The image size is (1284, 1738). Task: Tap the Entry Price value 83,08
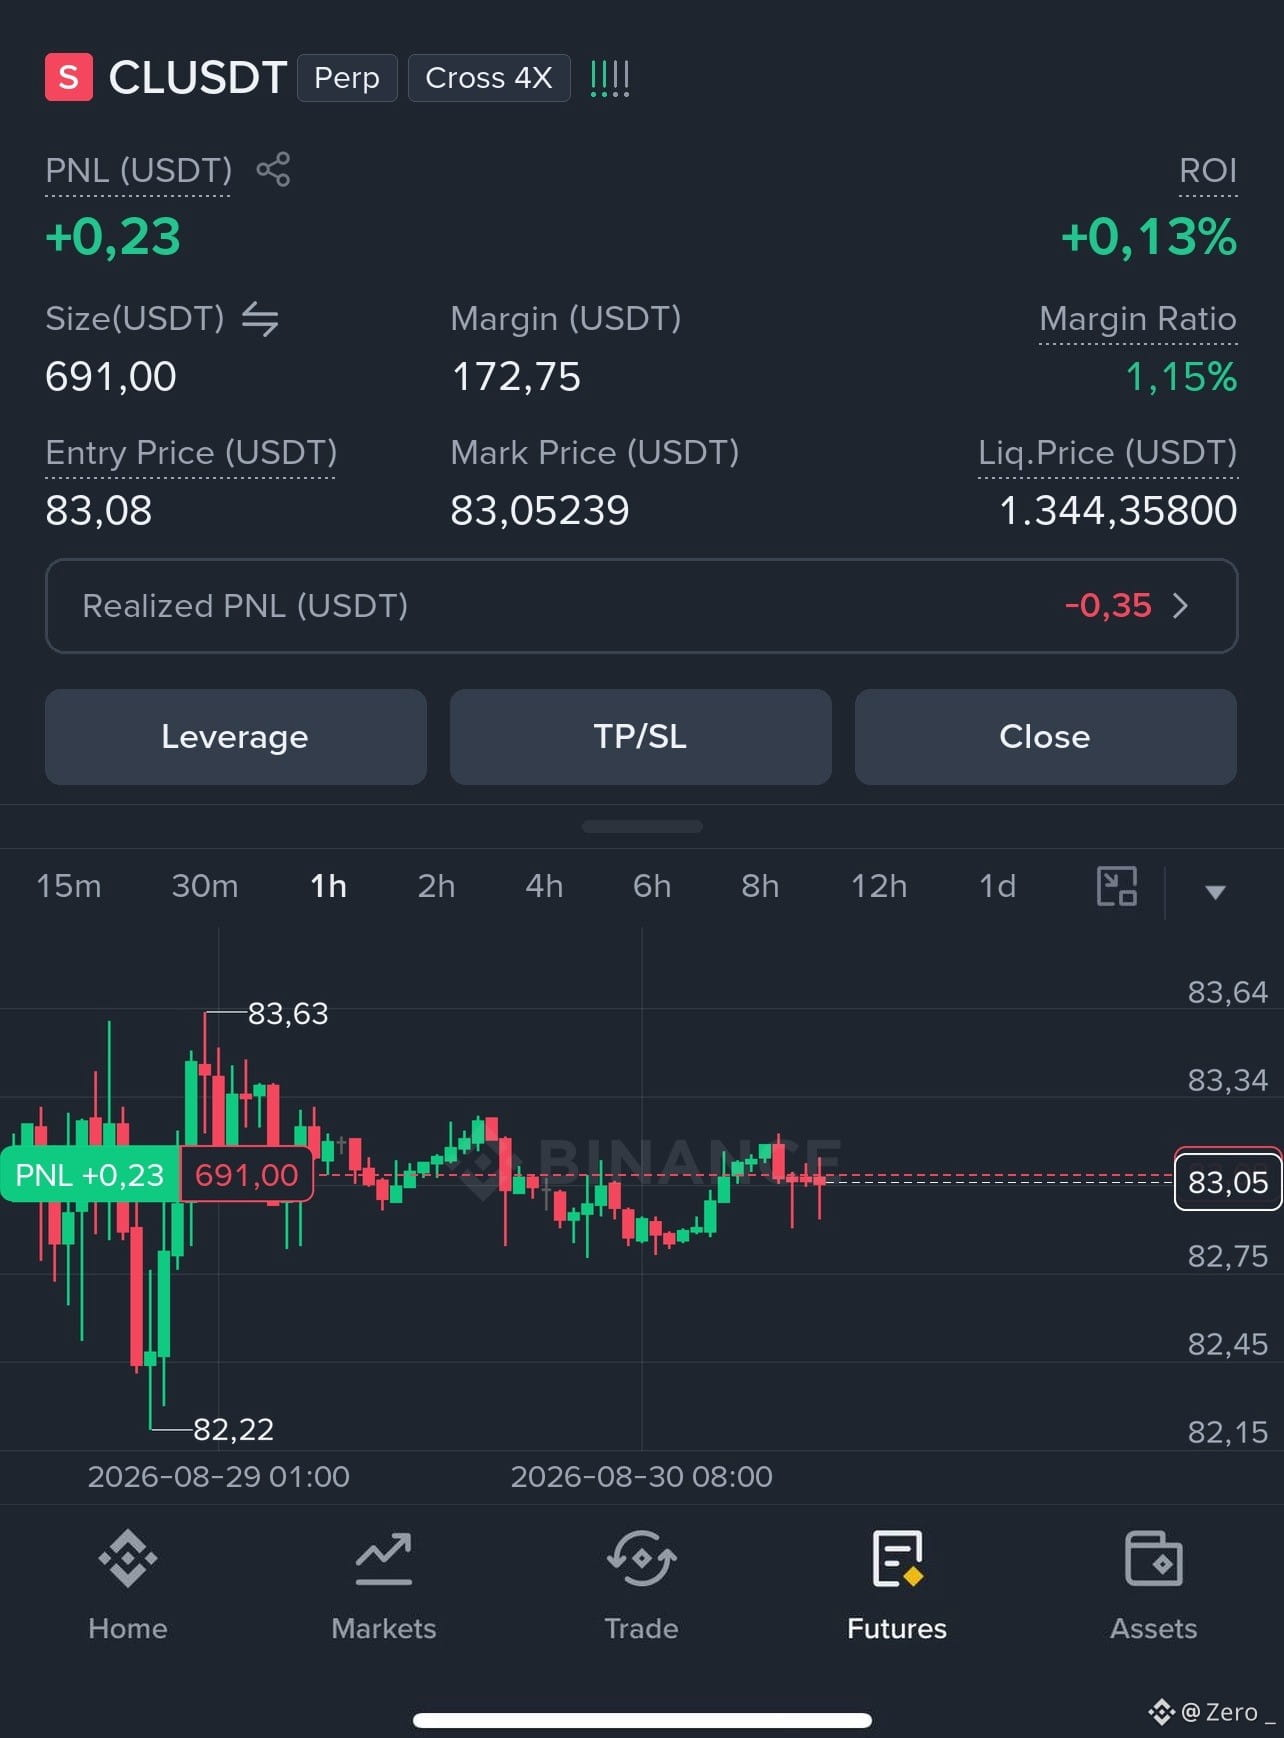99,511
